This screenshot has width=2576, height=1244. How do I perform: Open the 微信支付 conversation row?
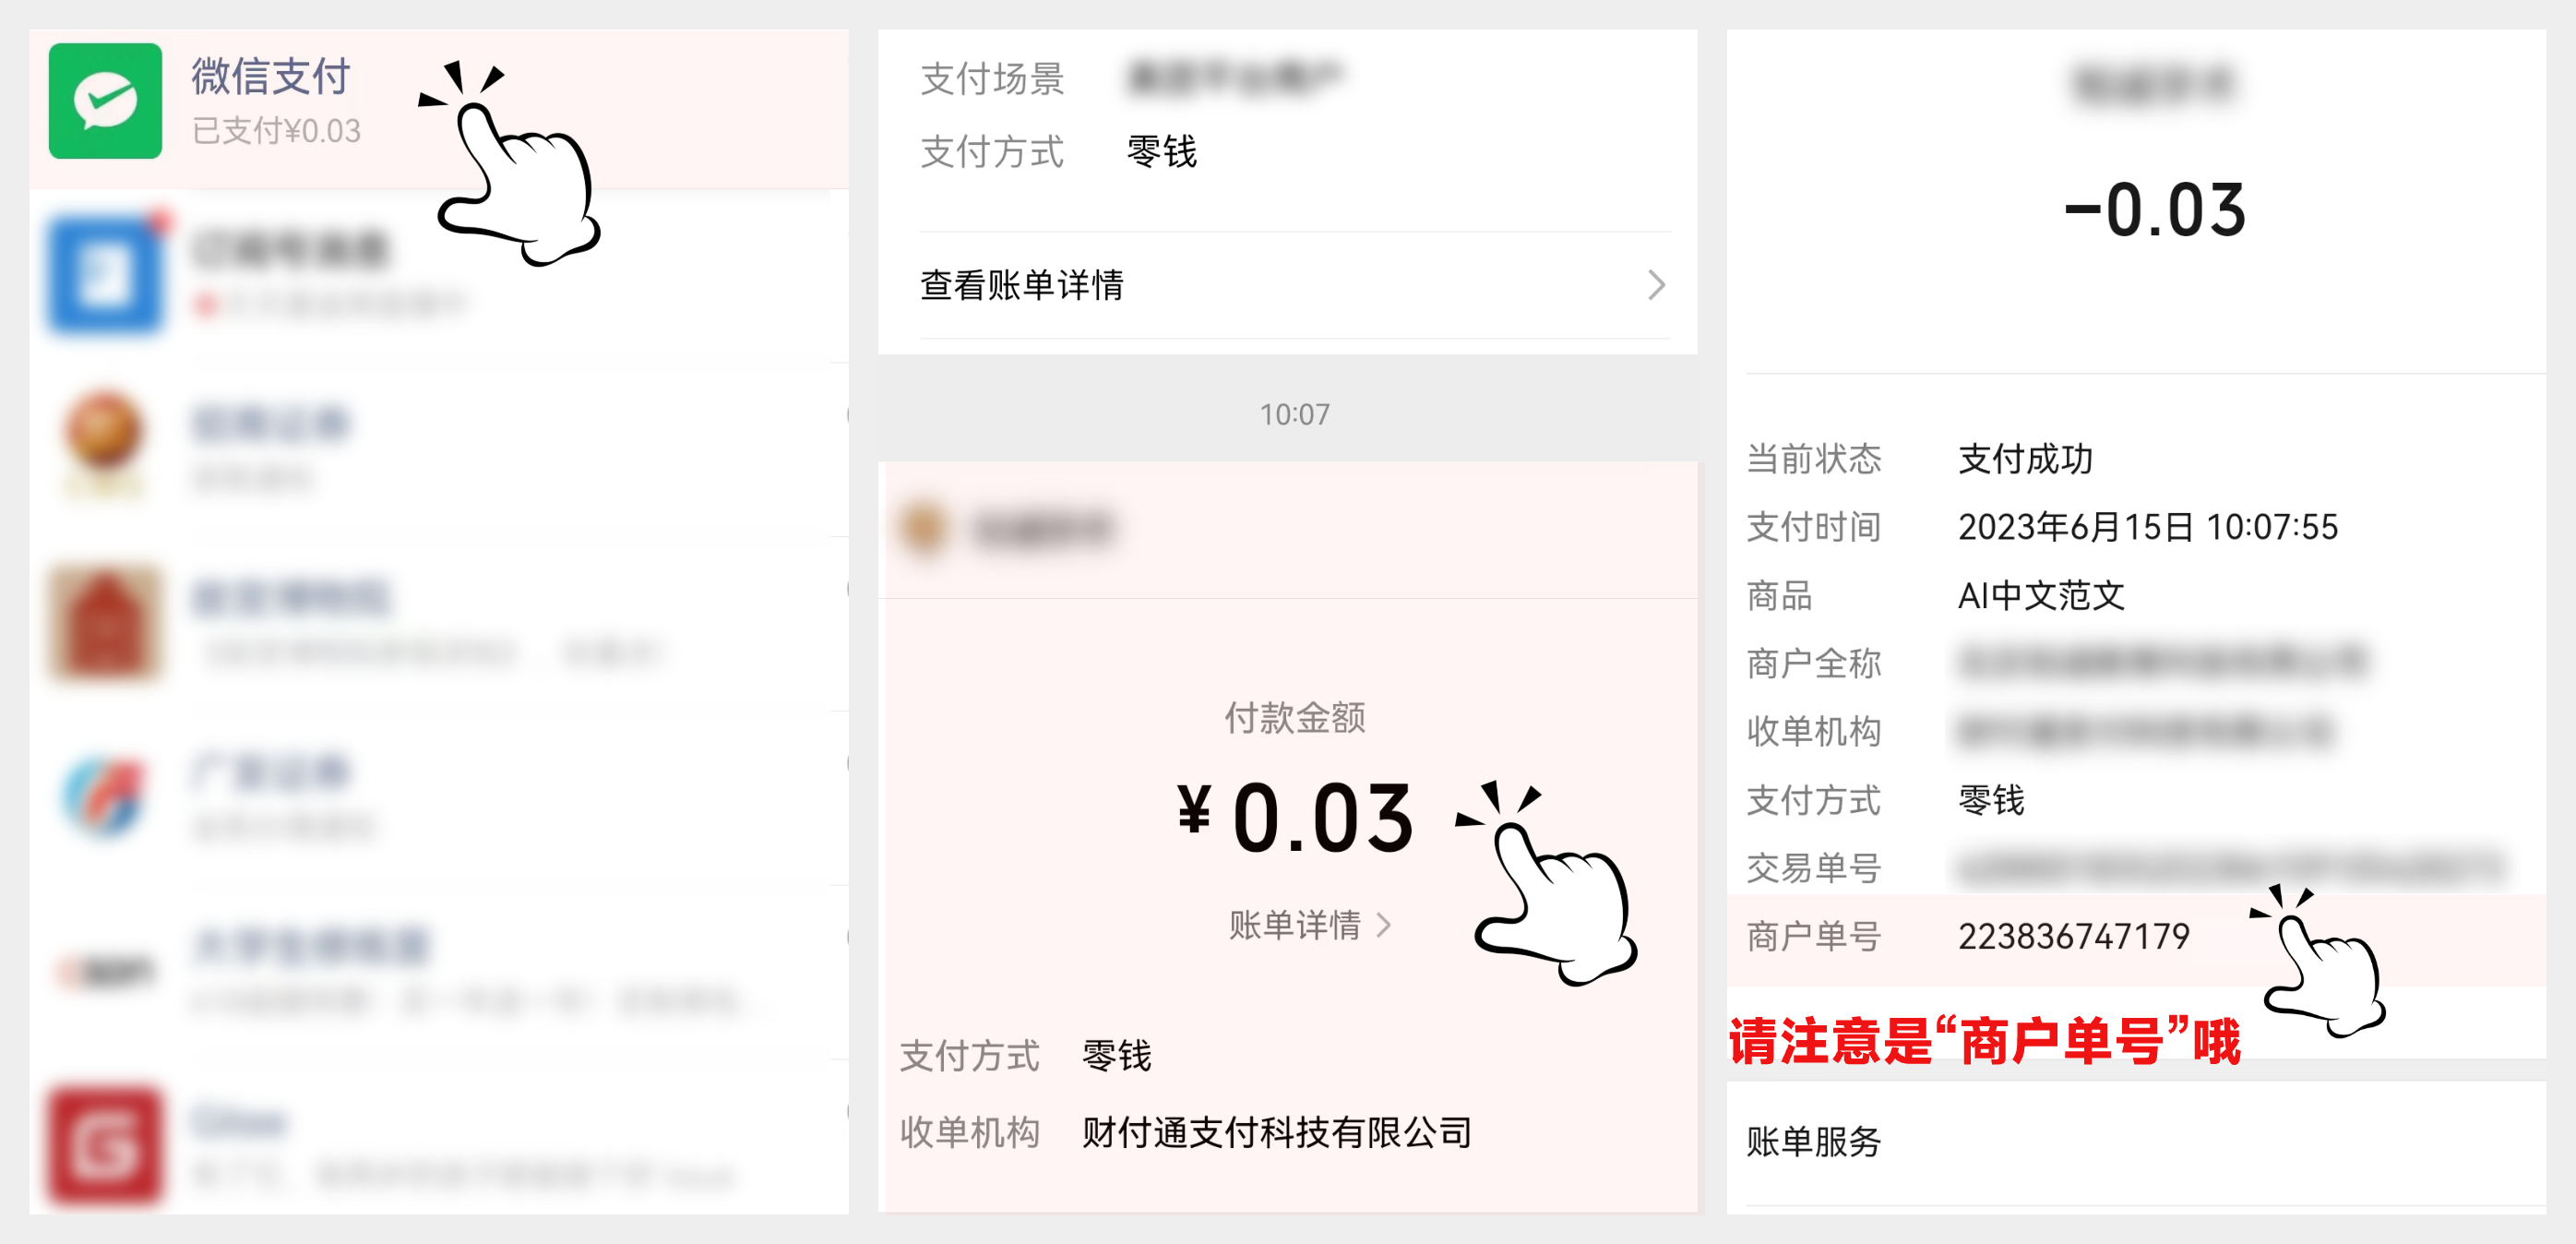[x=439, y=108]
